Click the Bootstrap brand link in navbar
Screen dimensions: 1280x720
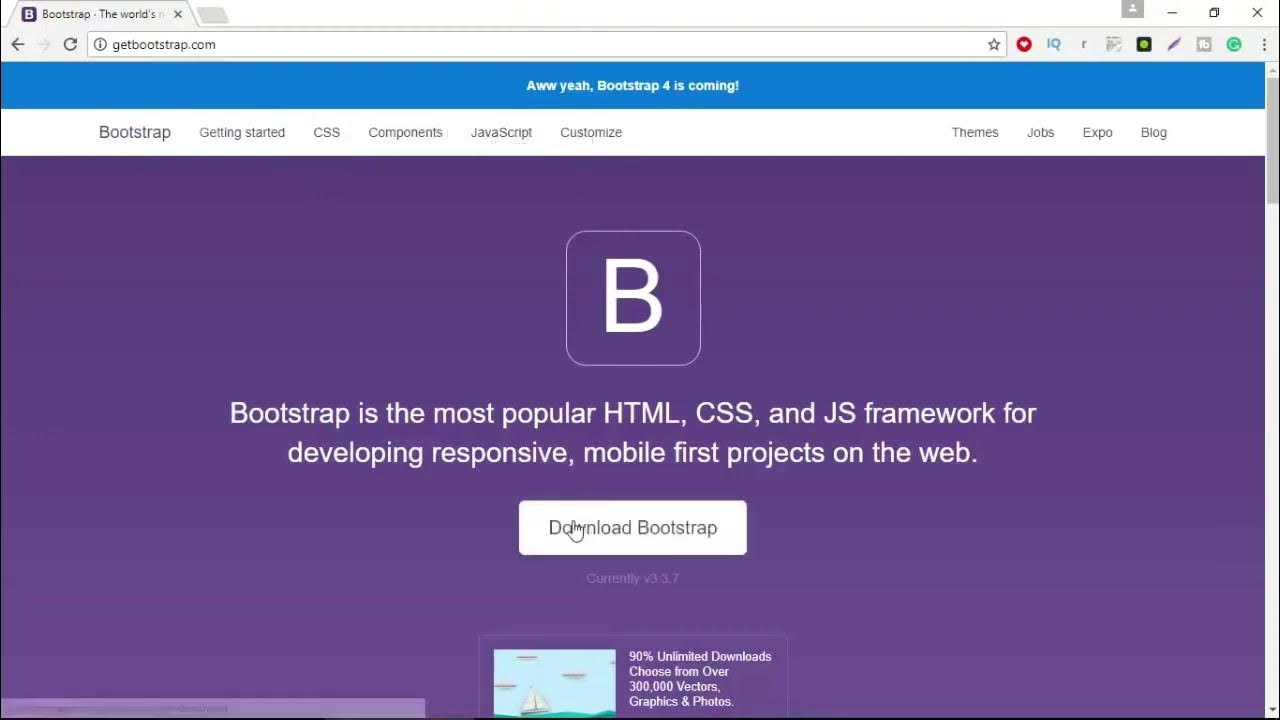tap(135, 132)
